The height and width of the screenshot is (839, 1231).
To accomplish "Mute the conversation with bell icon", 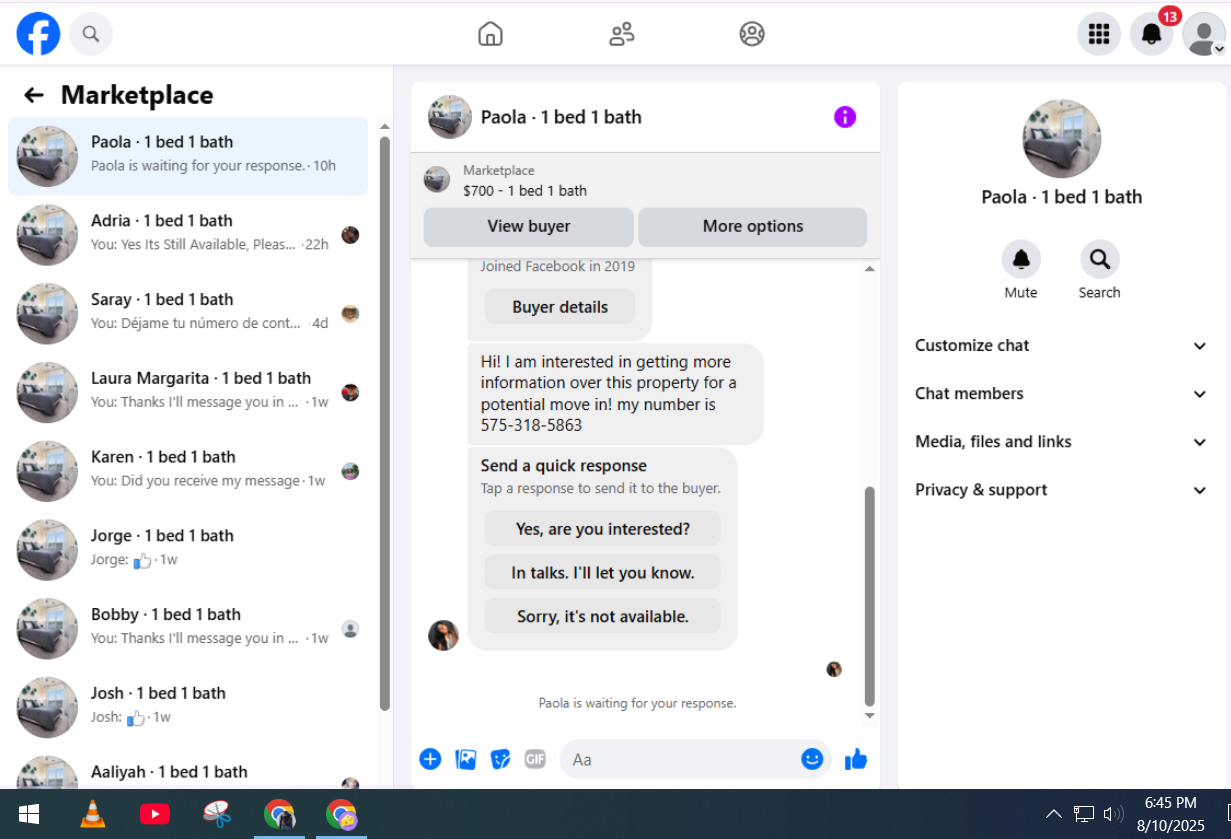I will coord(1021,260).
